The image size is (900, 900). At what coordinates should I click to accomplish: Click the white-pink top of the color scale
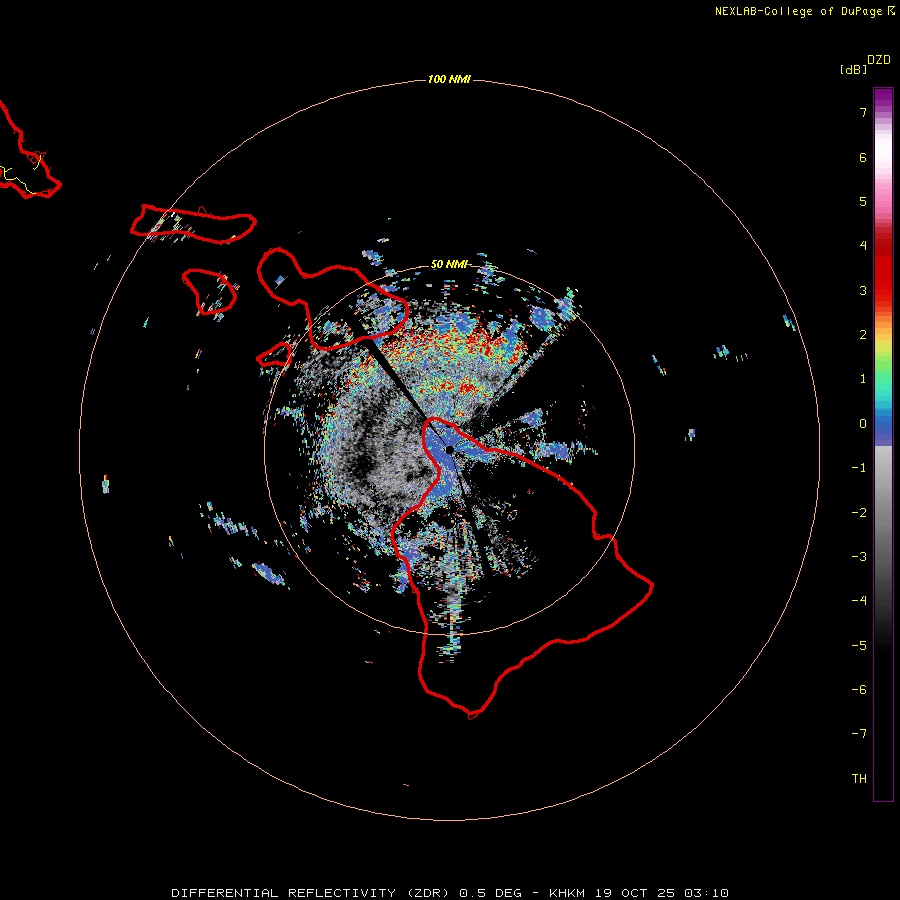pyautogui.click(x=883, y=152)
